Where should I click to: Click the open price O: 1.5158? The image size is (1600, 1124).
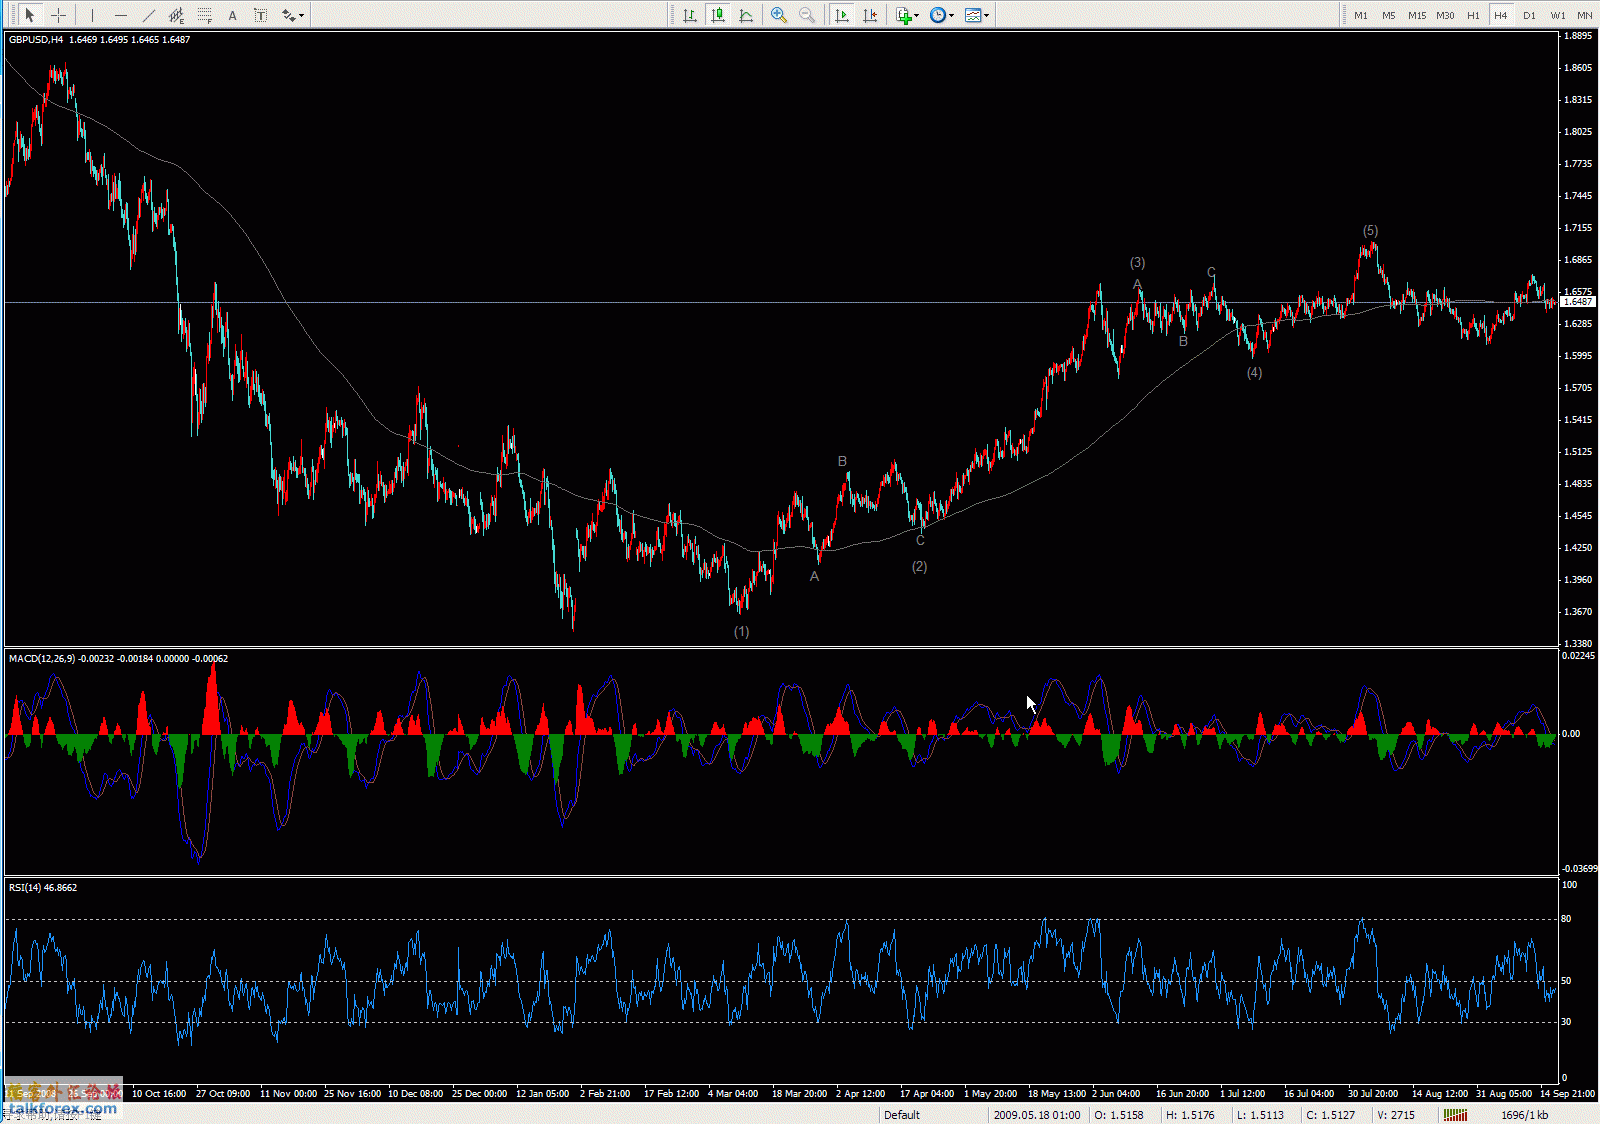(1119, 1115)
